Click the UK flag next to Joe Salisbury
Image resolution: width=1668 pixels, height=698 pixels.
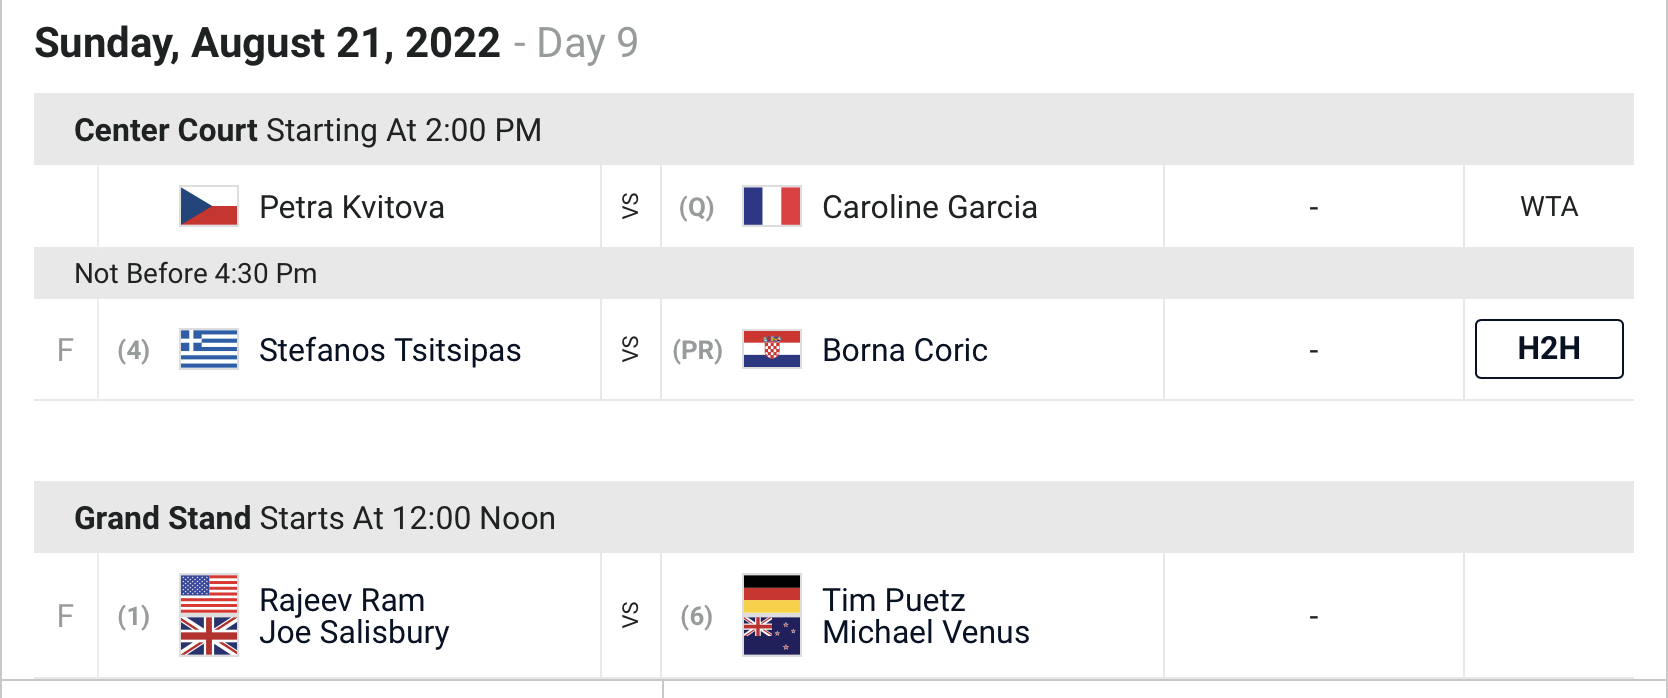click(x=209, y=636)
